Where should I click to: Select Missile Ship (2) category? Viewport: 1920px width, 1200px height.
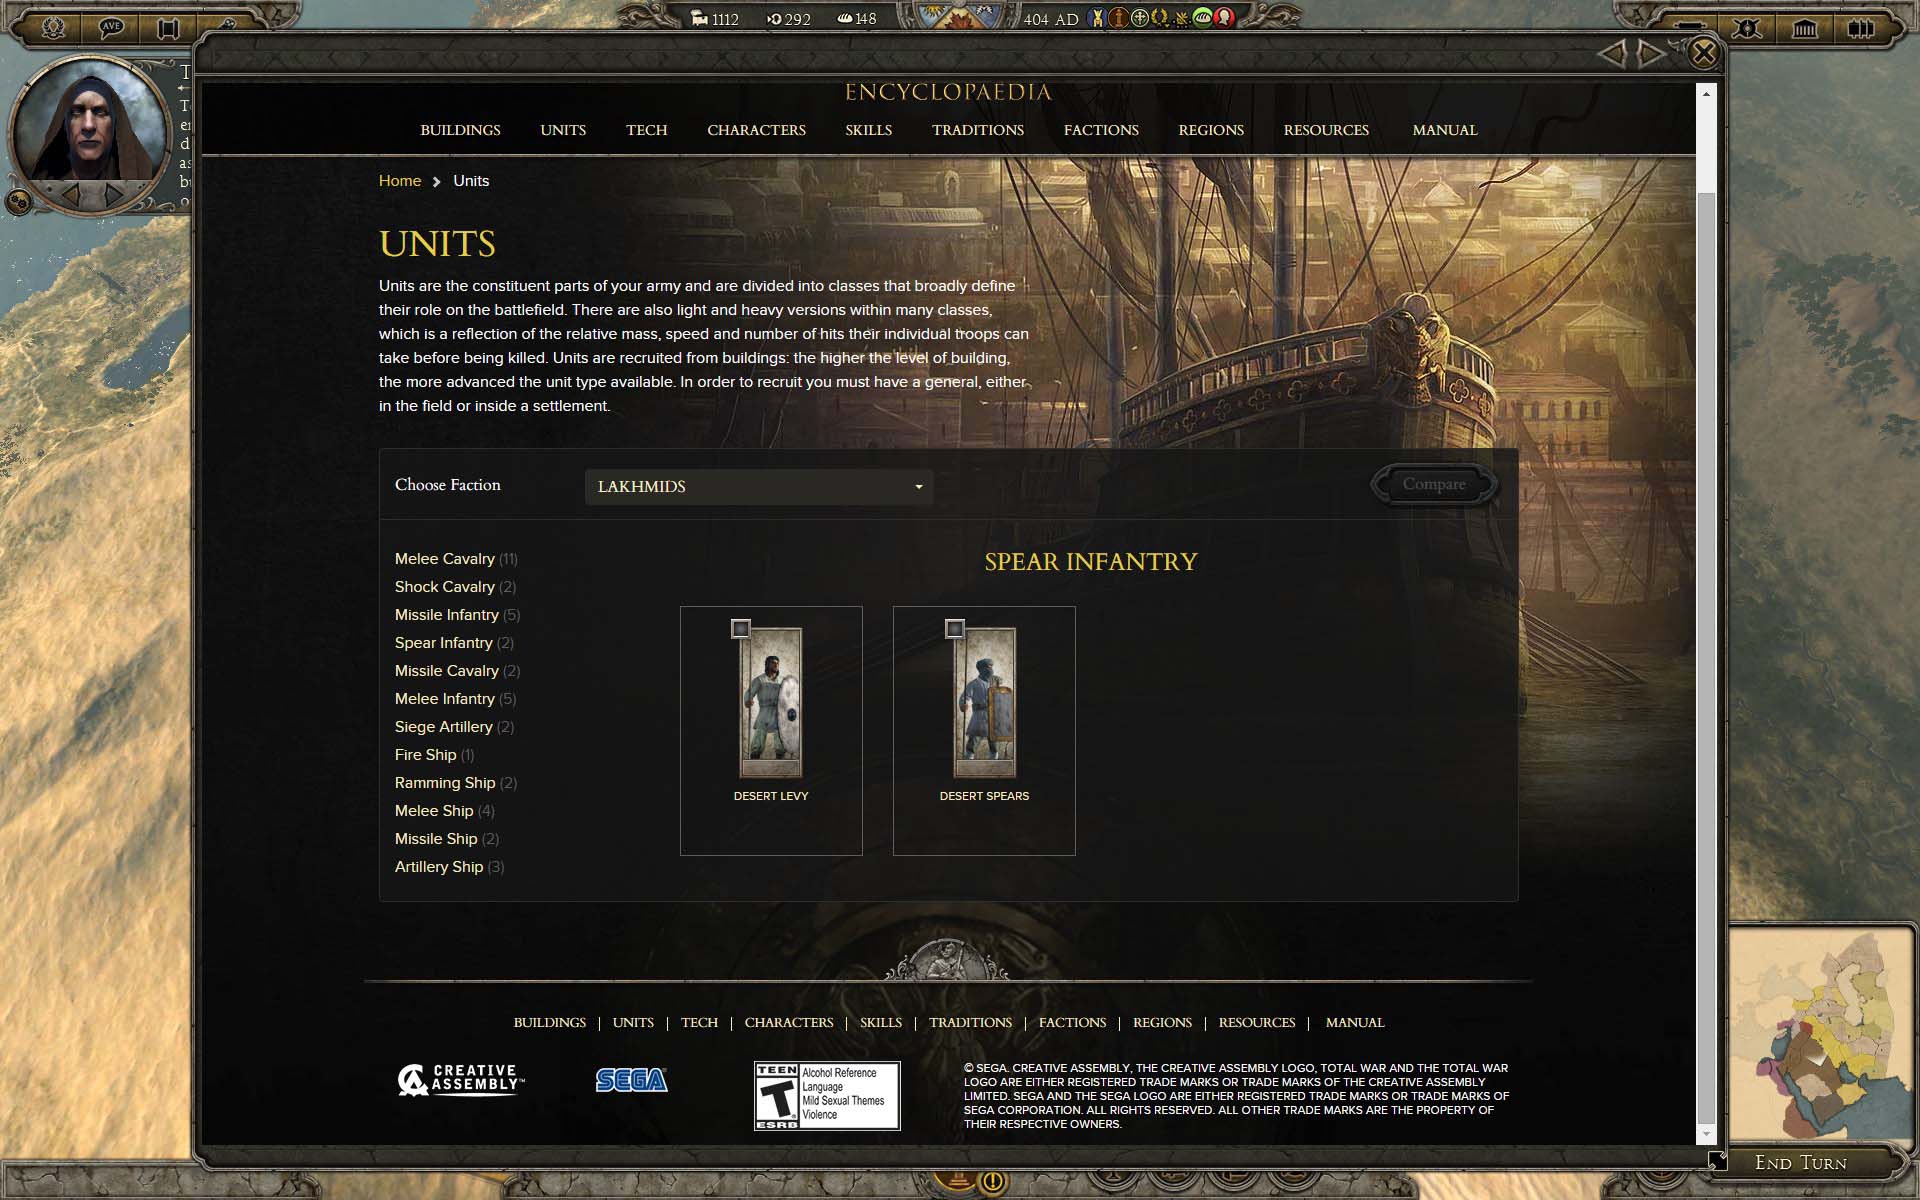point(446,839)
